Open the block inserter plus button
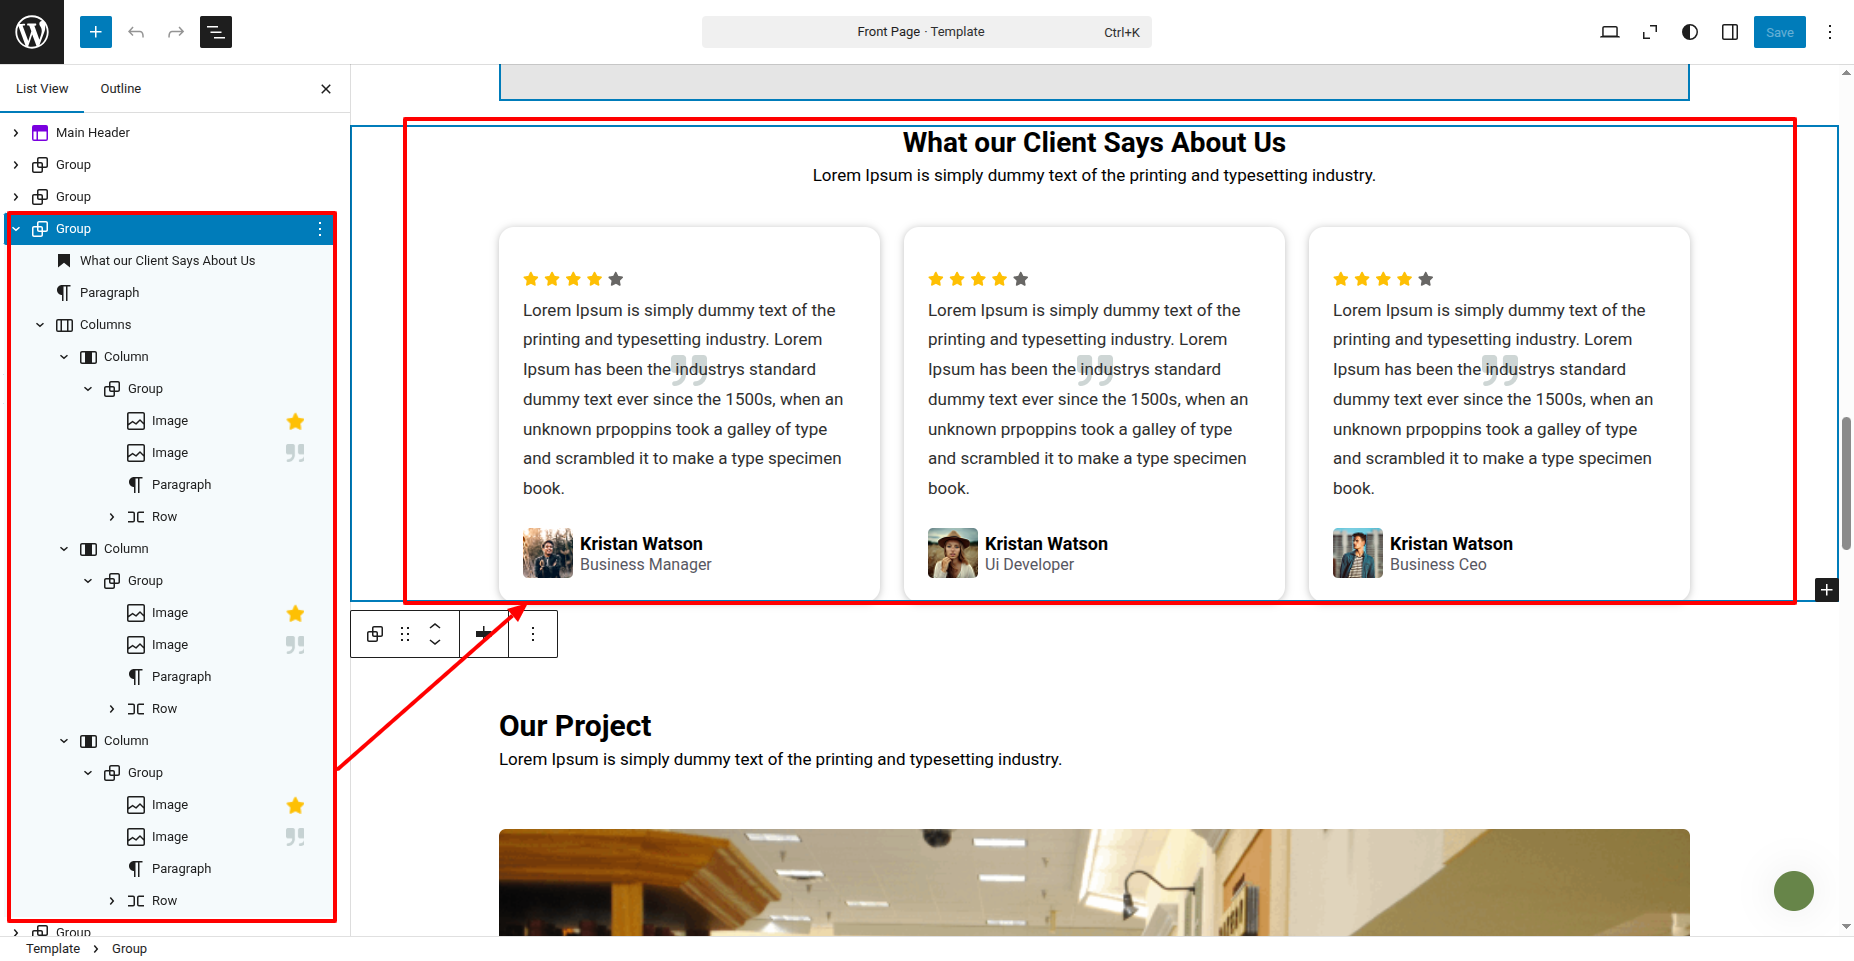Image resolution: width=1854 pixels, height=961 pixels. point(96,32)
